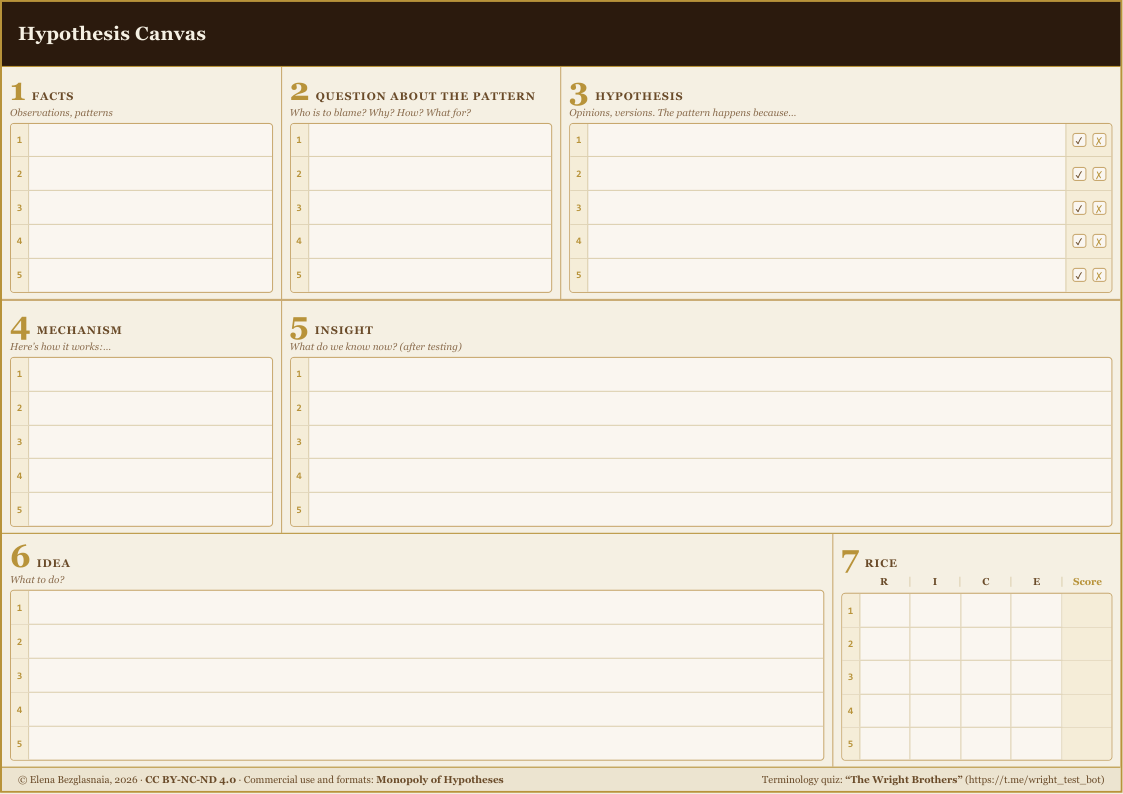Click the I cell in RICE row 1
The height and width of the screenshot is (794, 1123).
(935, 611)
